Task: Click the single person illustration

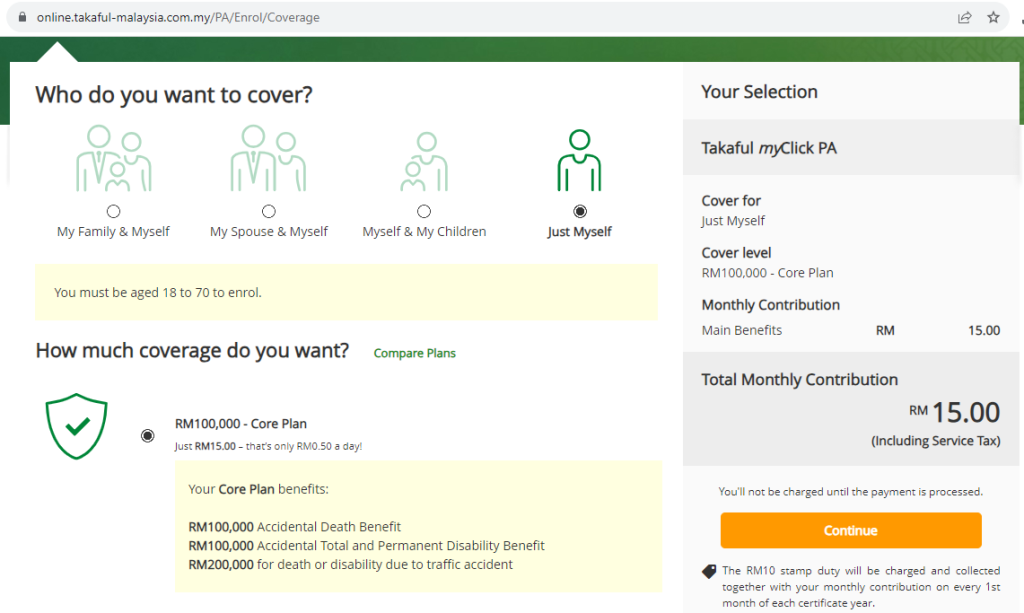Action: click(579, 160)
